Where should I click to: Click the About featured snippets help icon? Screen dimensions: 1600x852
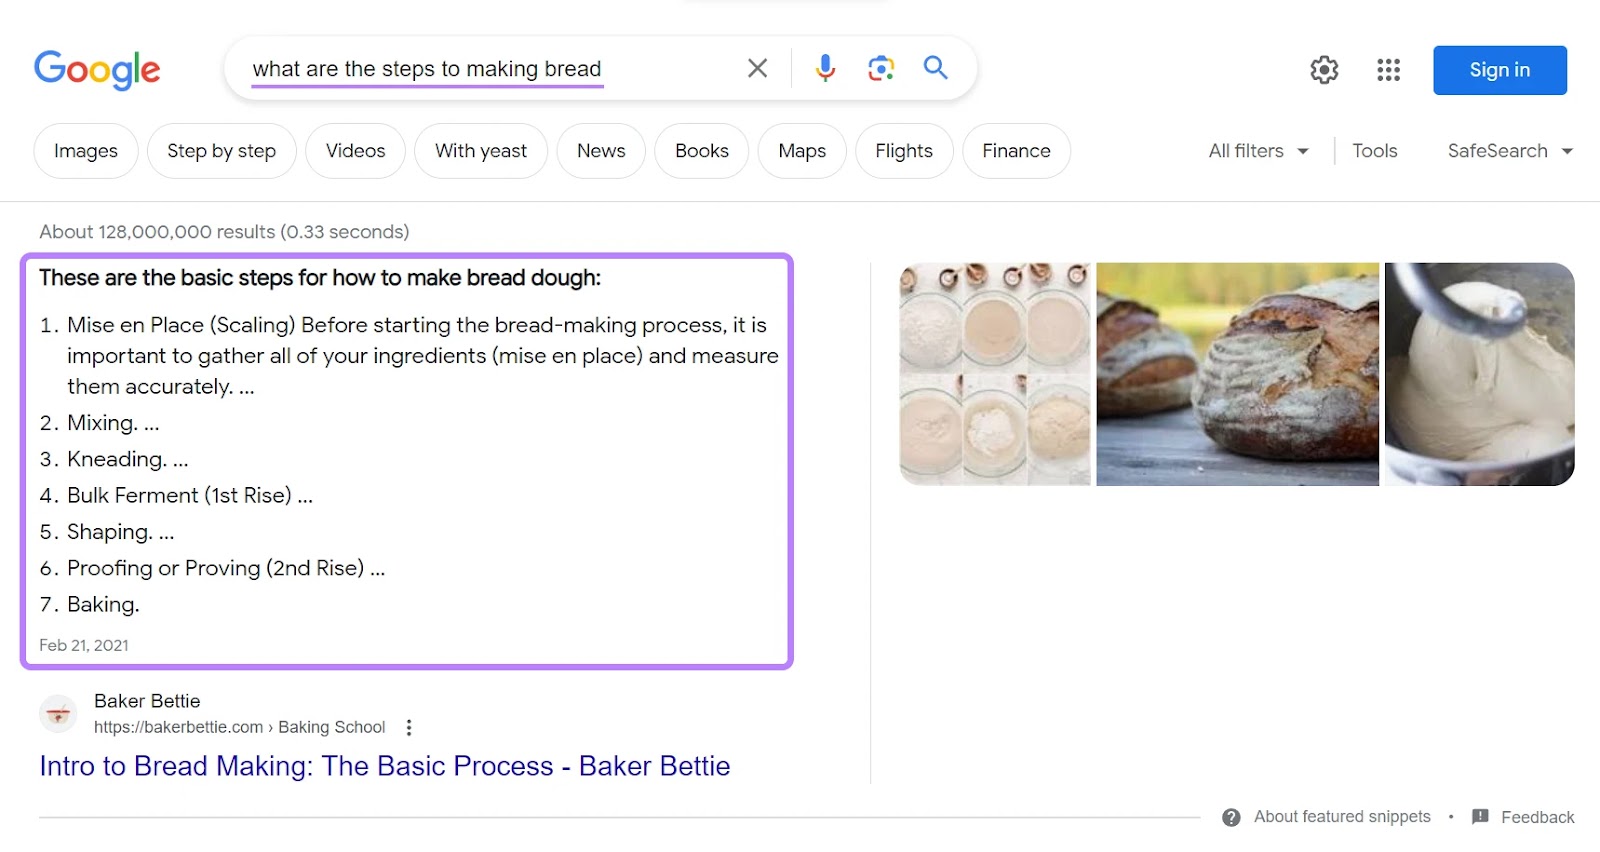click(1232, 817)
